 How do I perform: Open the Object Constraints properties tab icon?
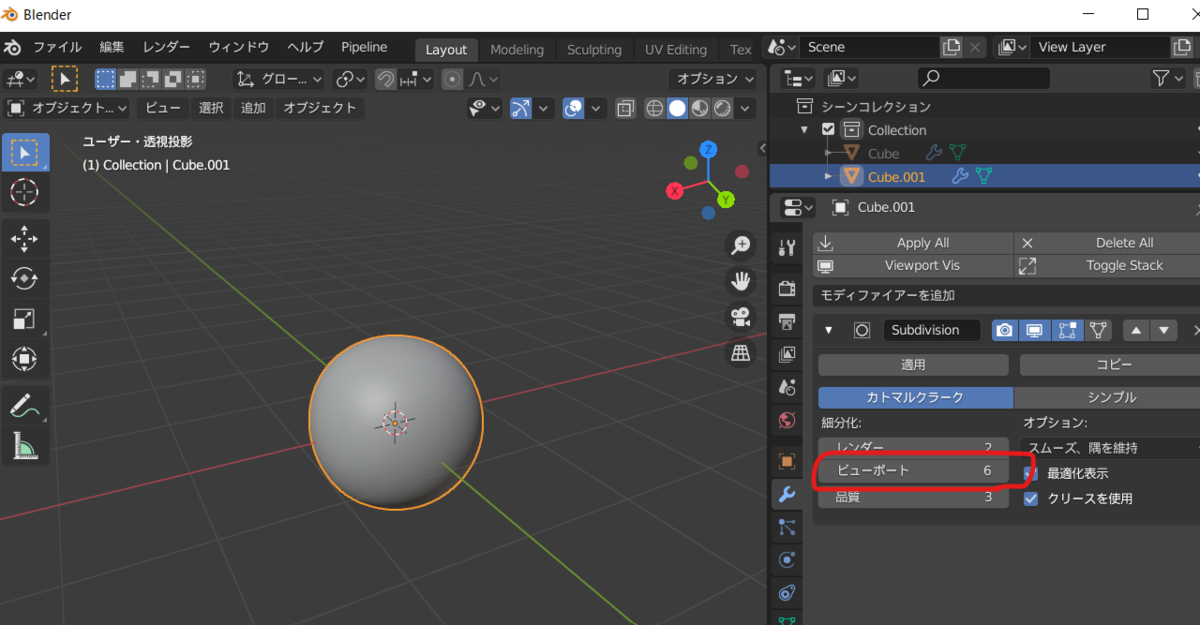[787, 593]
